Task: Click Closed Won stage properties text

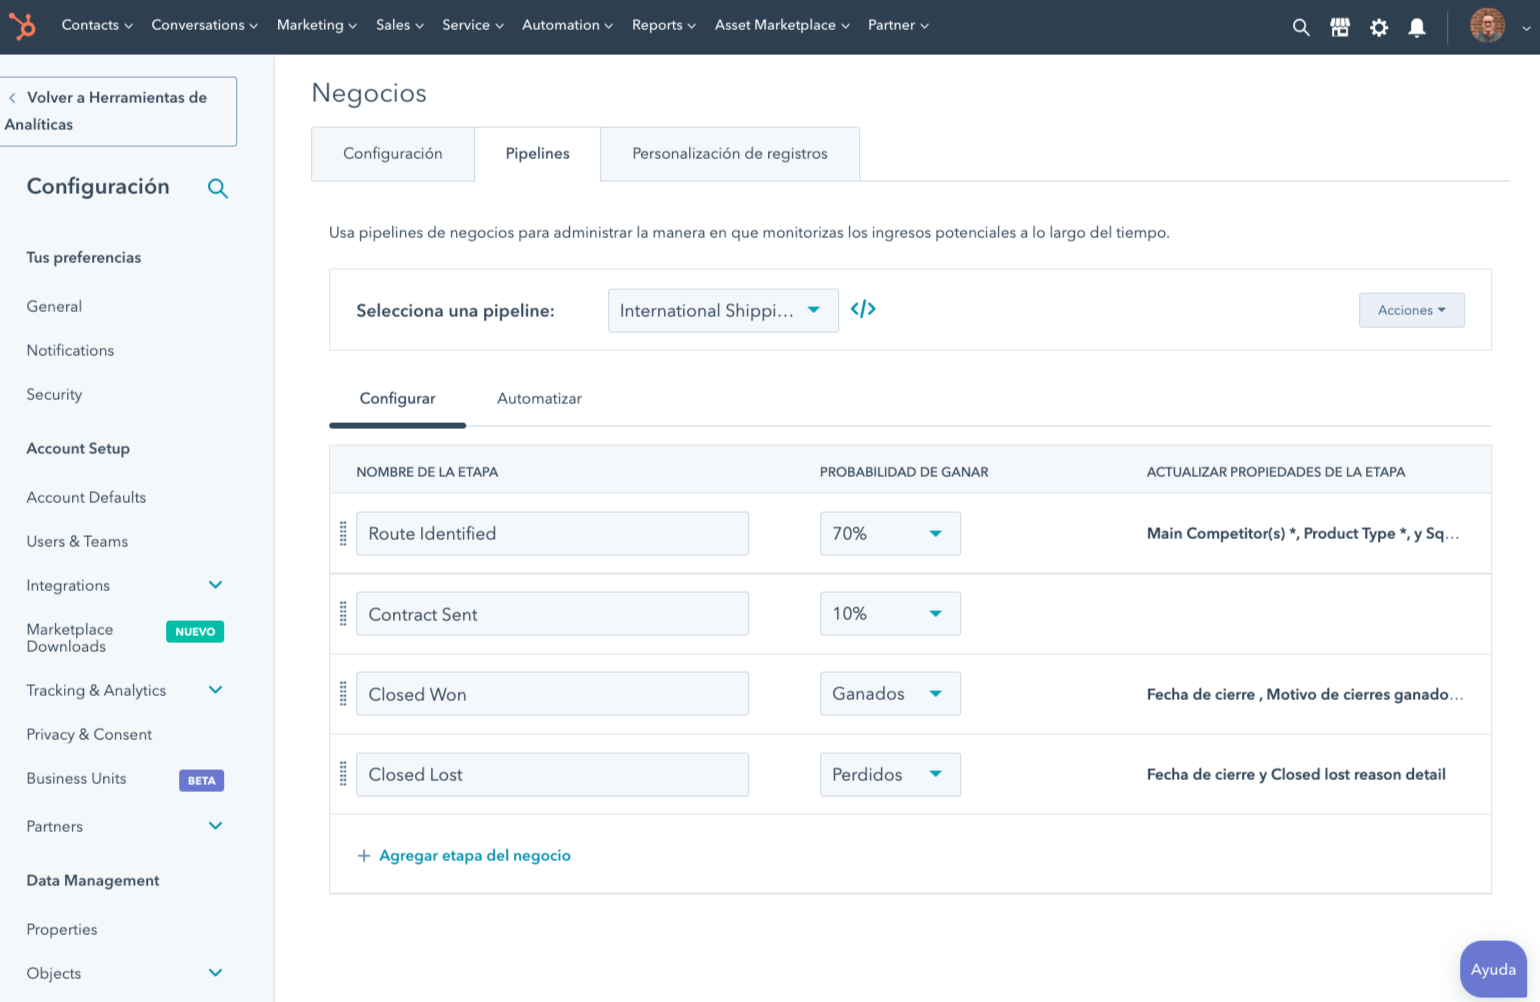Action: click(x=1305, y=694)
